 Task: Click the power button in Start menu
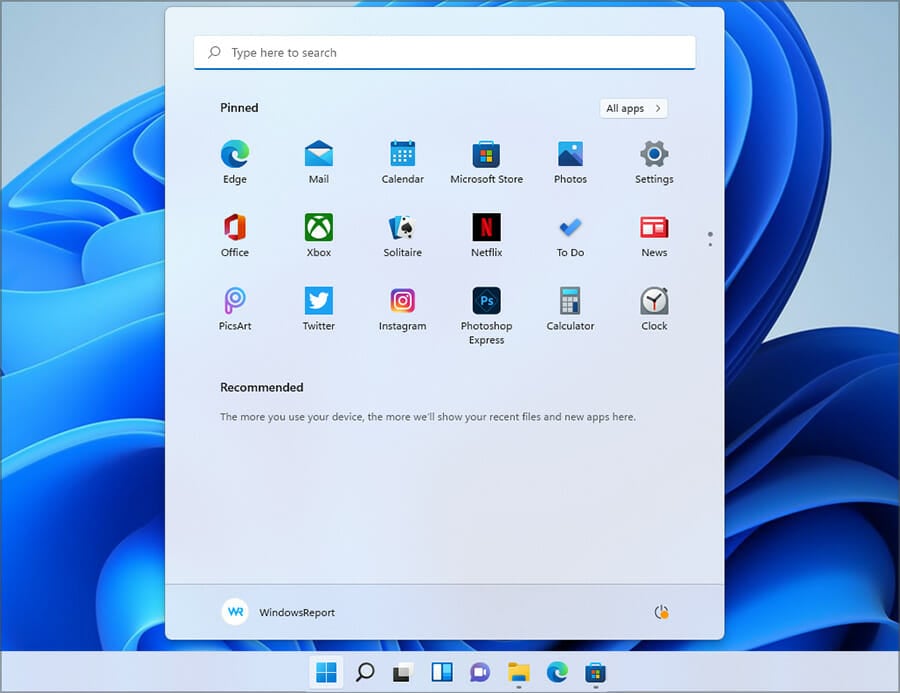661,612
